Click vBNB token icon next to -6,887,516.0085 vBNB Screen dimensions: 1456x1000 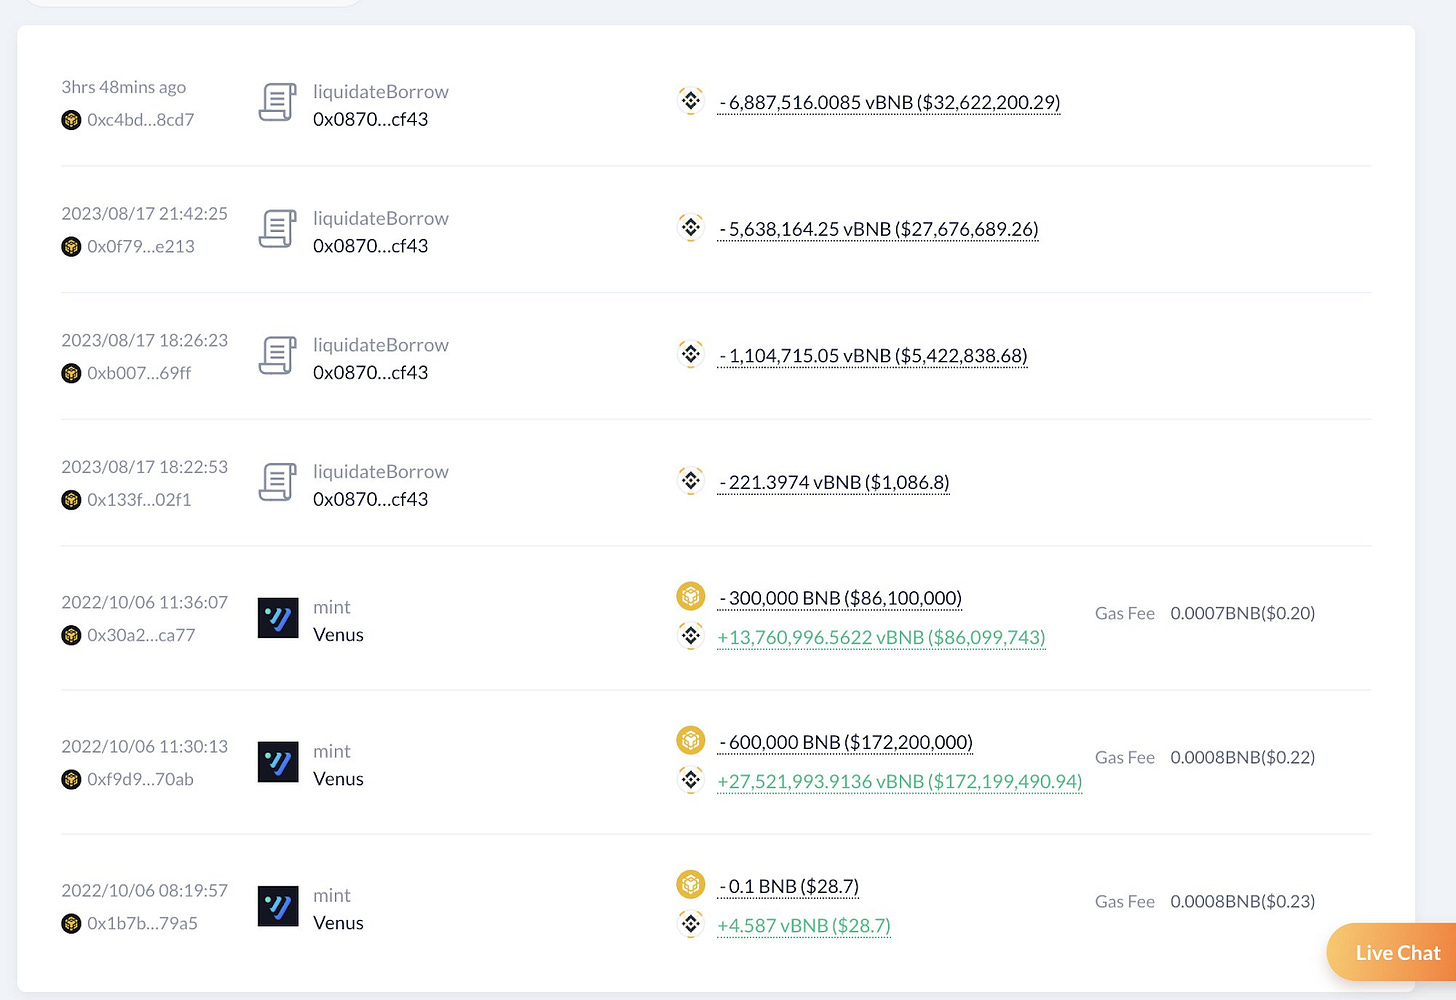[691, 101]
